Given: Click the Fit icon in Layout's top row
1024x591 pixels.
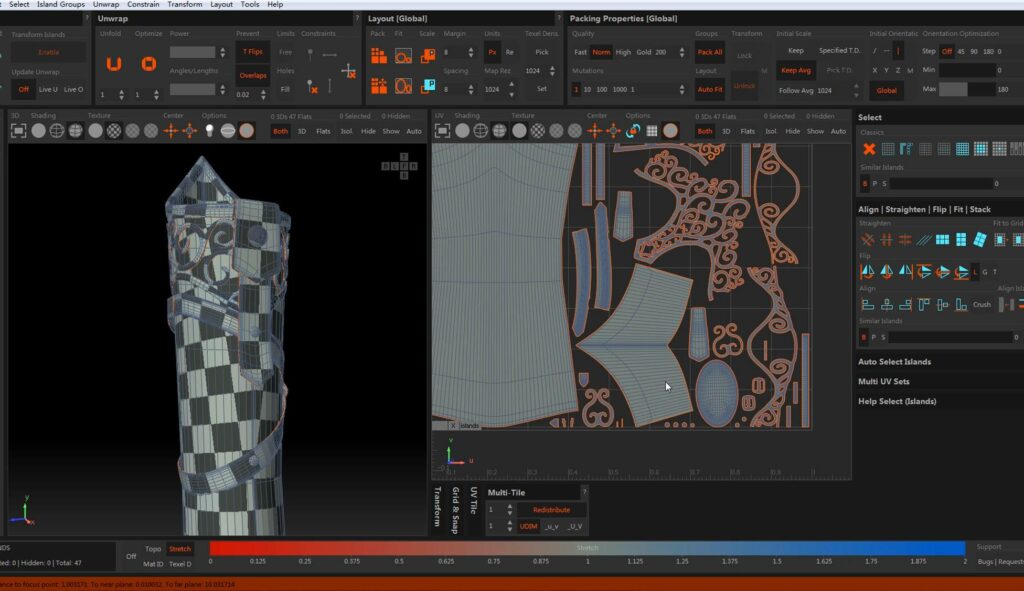Looking at the screenshot, I should point(403,56).
